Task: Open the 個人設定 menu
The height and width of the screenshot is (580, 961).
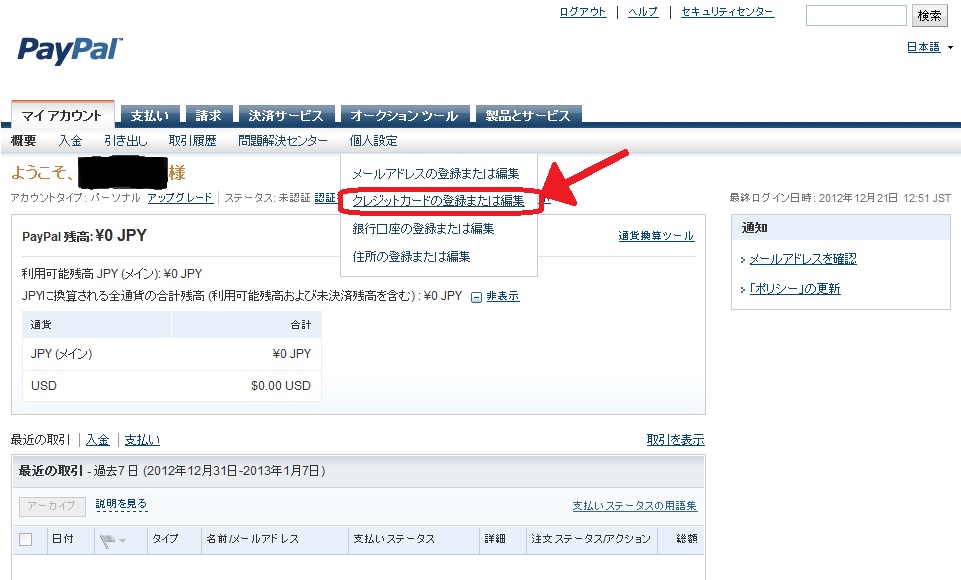Action: tap(373, 141)
